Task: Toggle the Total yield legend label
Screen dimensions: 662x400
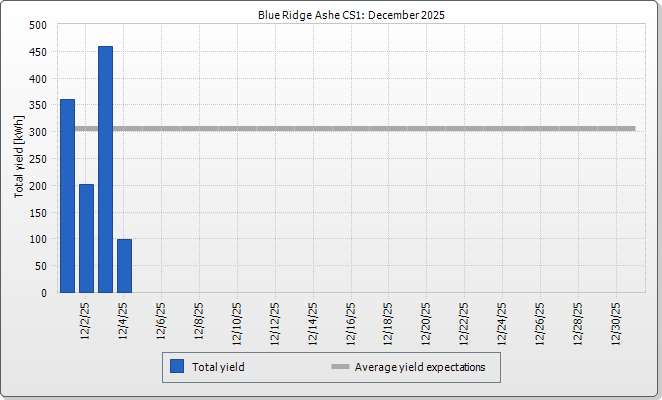Action: pyautogui.click(x=219, y=367)
